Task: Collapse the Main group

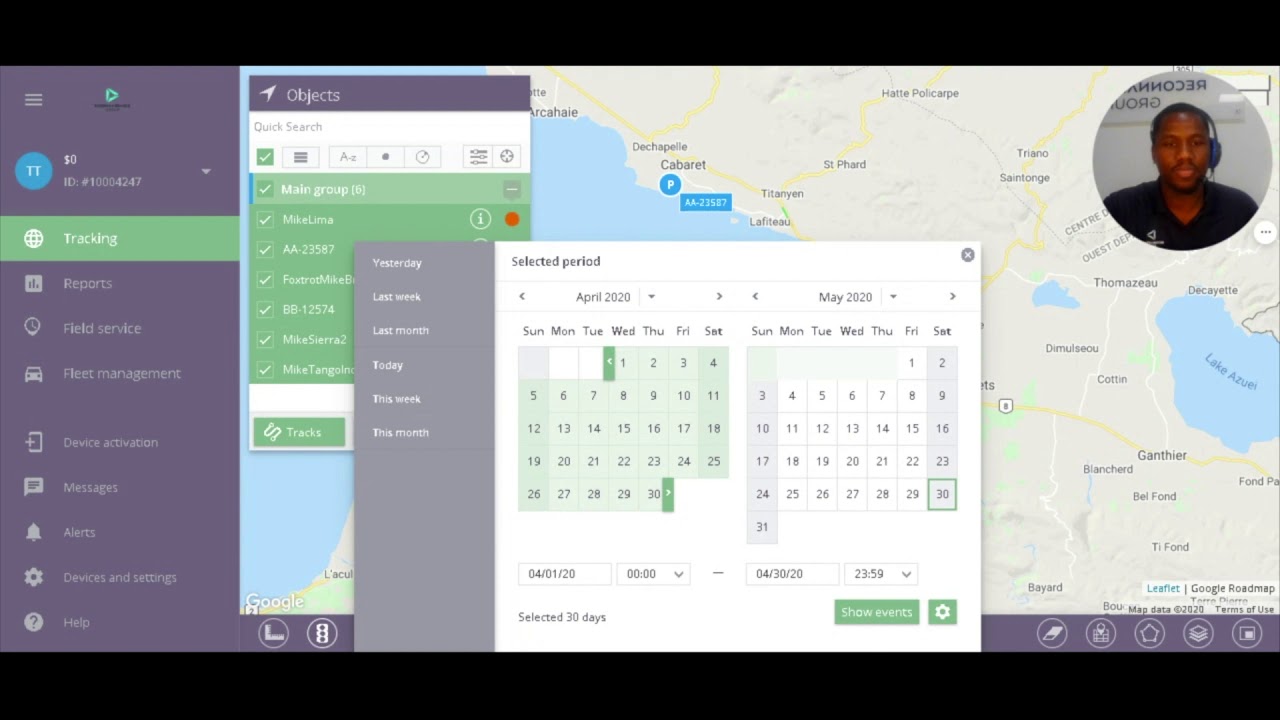Action: coord(512,189)
